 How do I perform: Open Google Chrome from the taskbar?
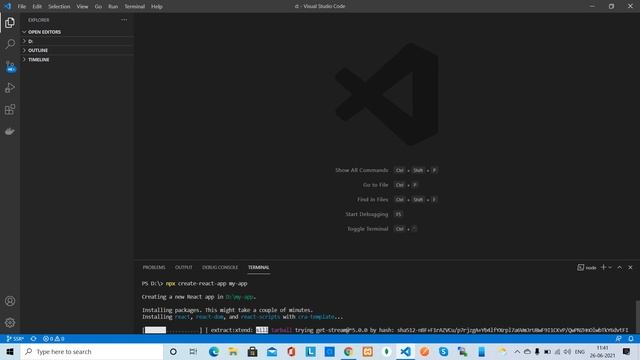348,351
